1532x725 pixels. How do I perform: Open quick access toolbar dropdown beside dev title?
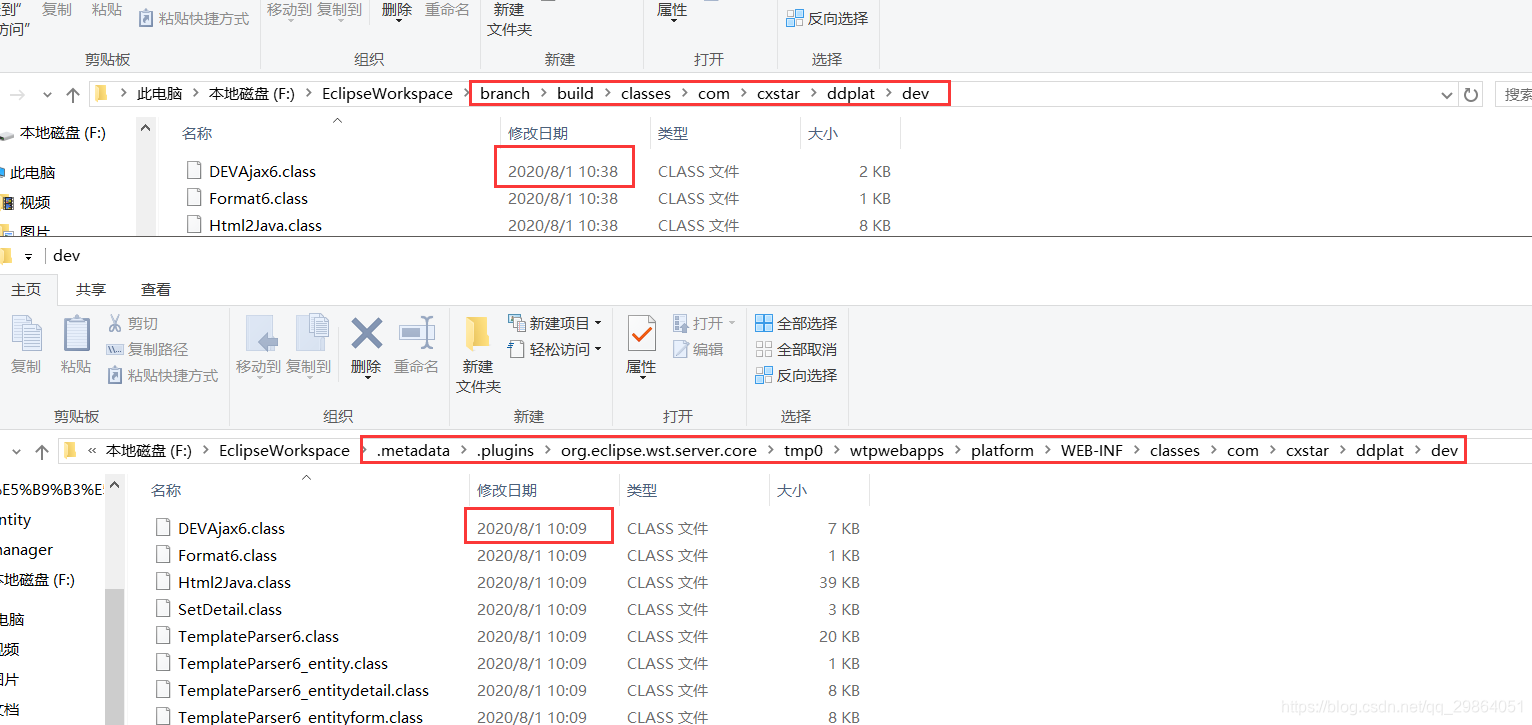point(28,257)
